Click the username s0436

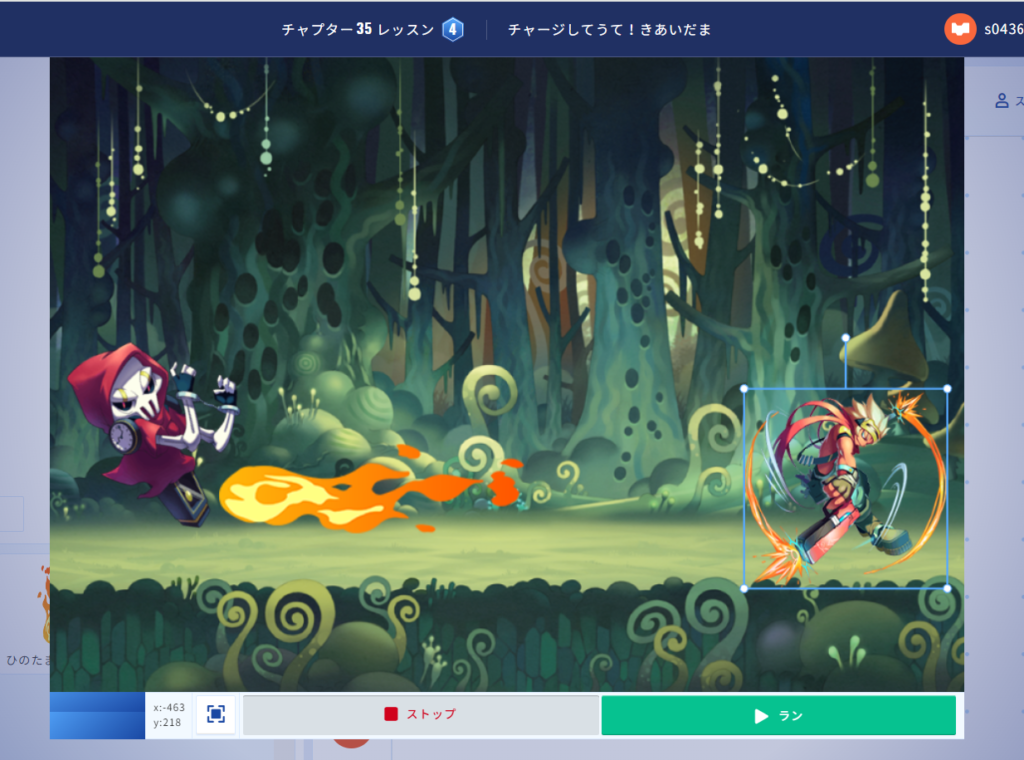pos(1004,29)
